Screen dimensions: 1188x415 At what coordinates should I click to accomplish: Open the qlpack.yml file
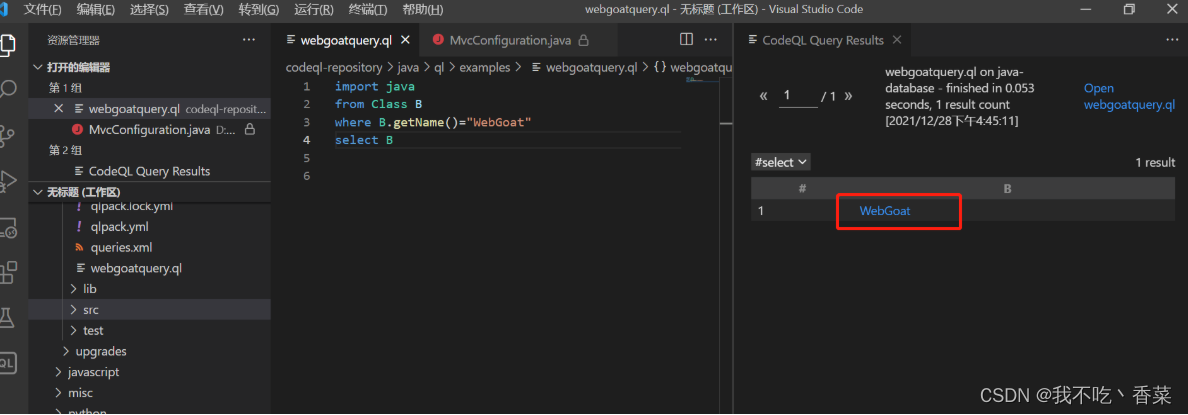tap(119, 226)
